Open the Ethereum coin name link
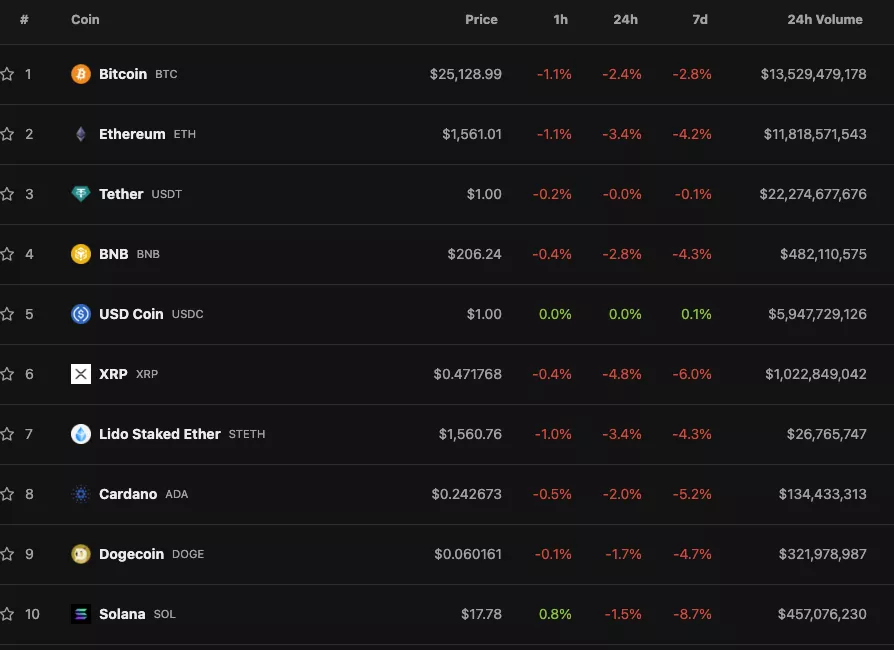The image size is (894, 650). pyautogui.click(x=132, y=134)
